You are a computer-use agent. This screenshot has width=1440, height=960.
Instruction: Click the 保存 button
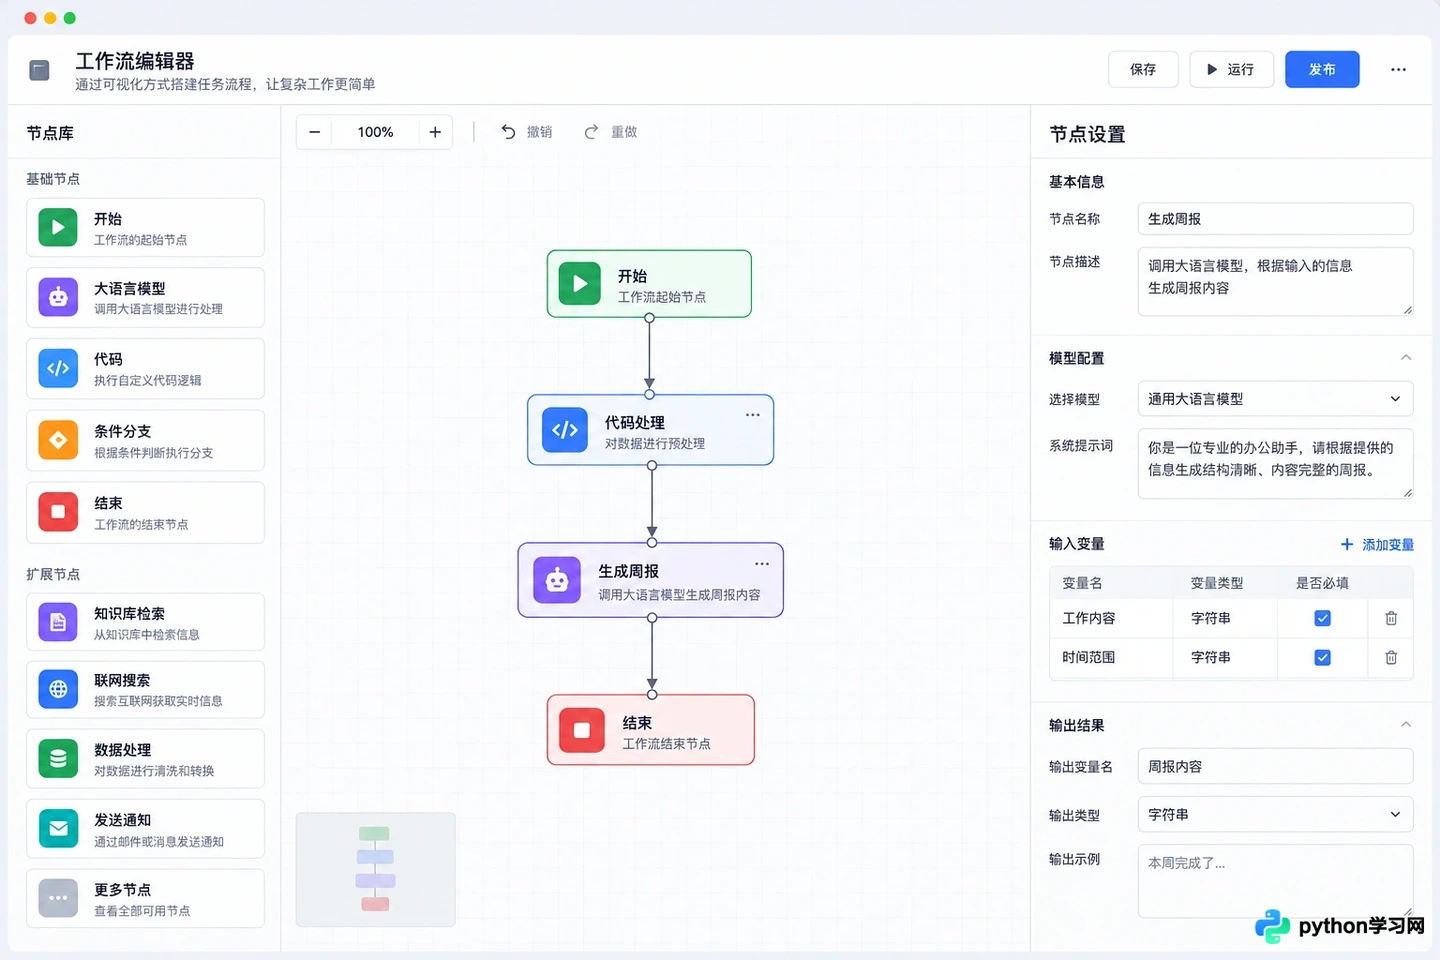pyautogui.click(x=1143, y=69)
